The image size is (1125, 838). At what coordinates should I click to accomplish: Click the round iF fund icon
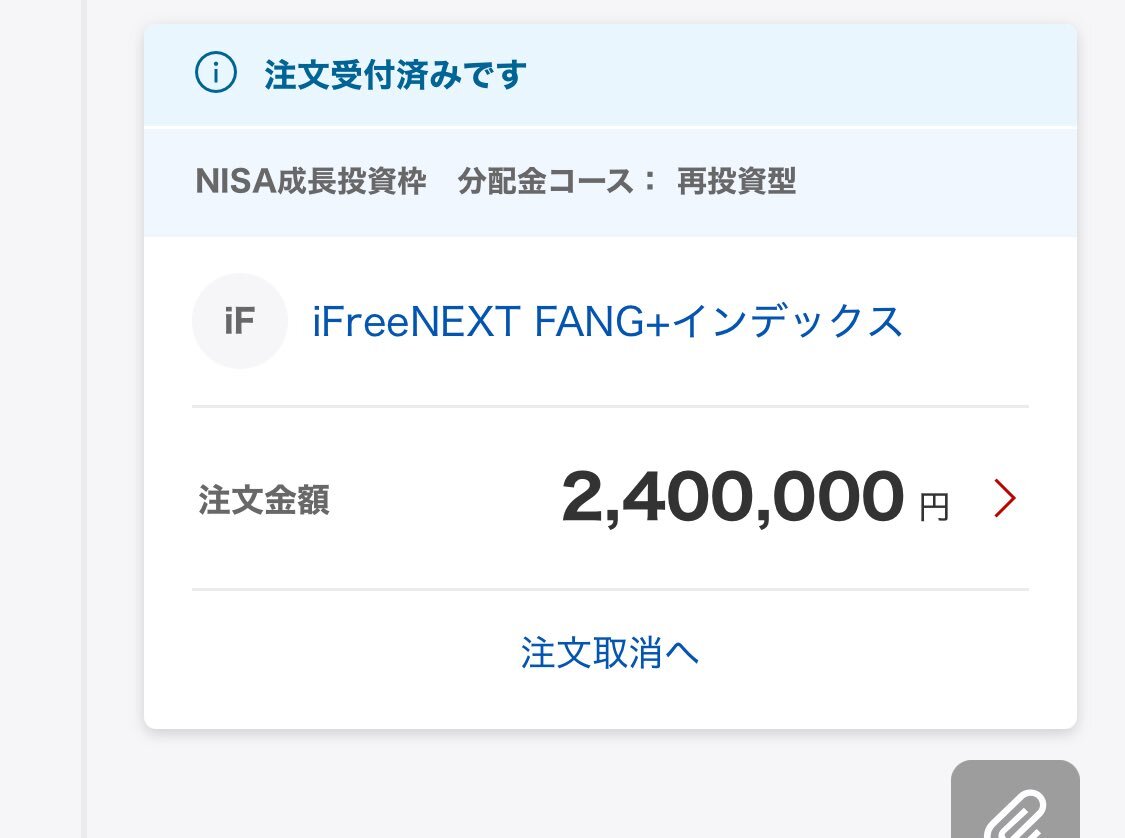click(240, 321)
